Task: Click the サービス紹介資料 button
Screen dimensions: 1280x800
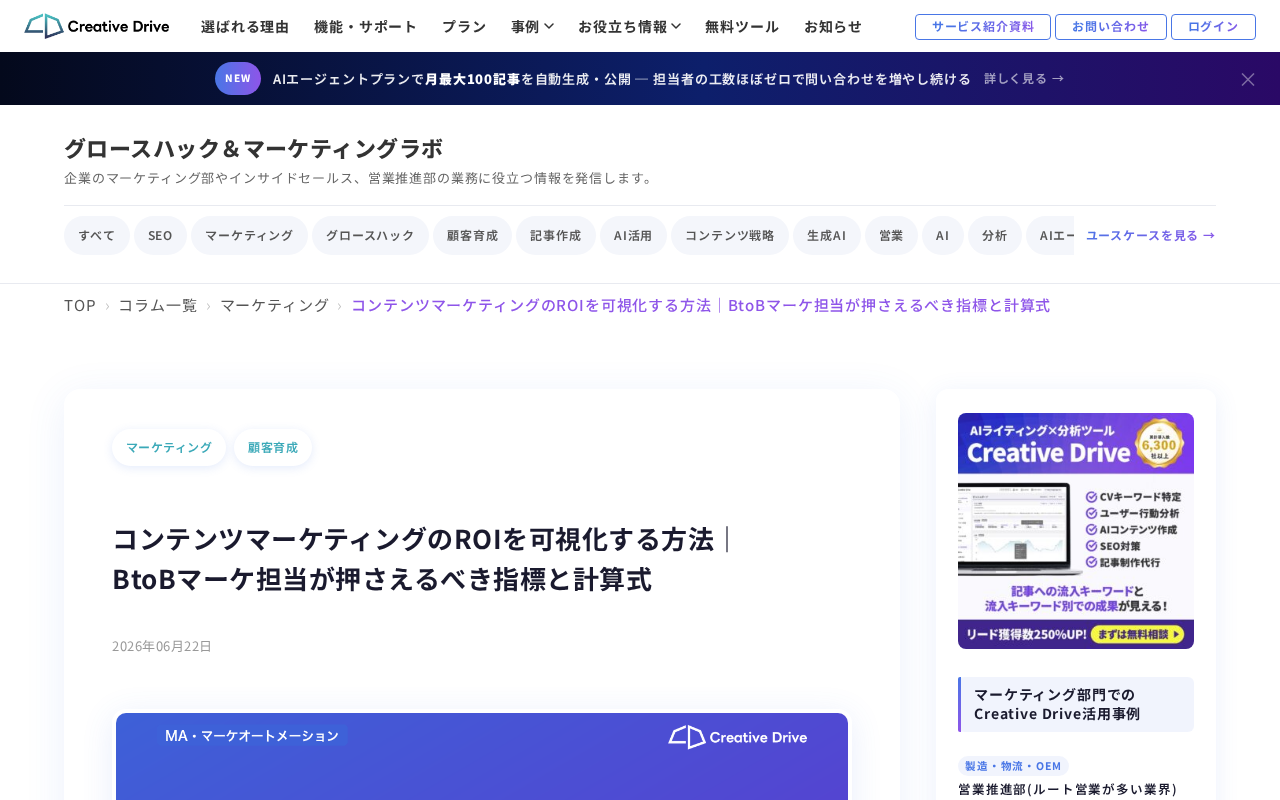Action: click(x=983, y=27)
